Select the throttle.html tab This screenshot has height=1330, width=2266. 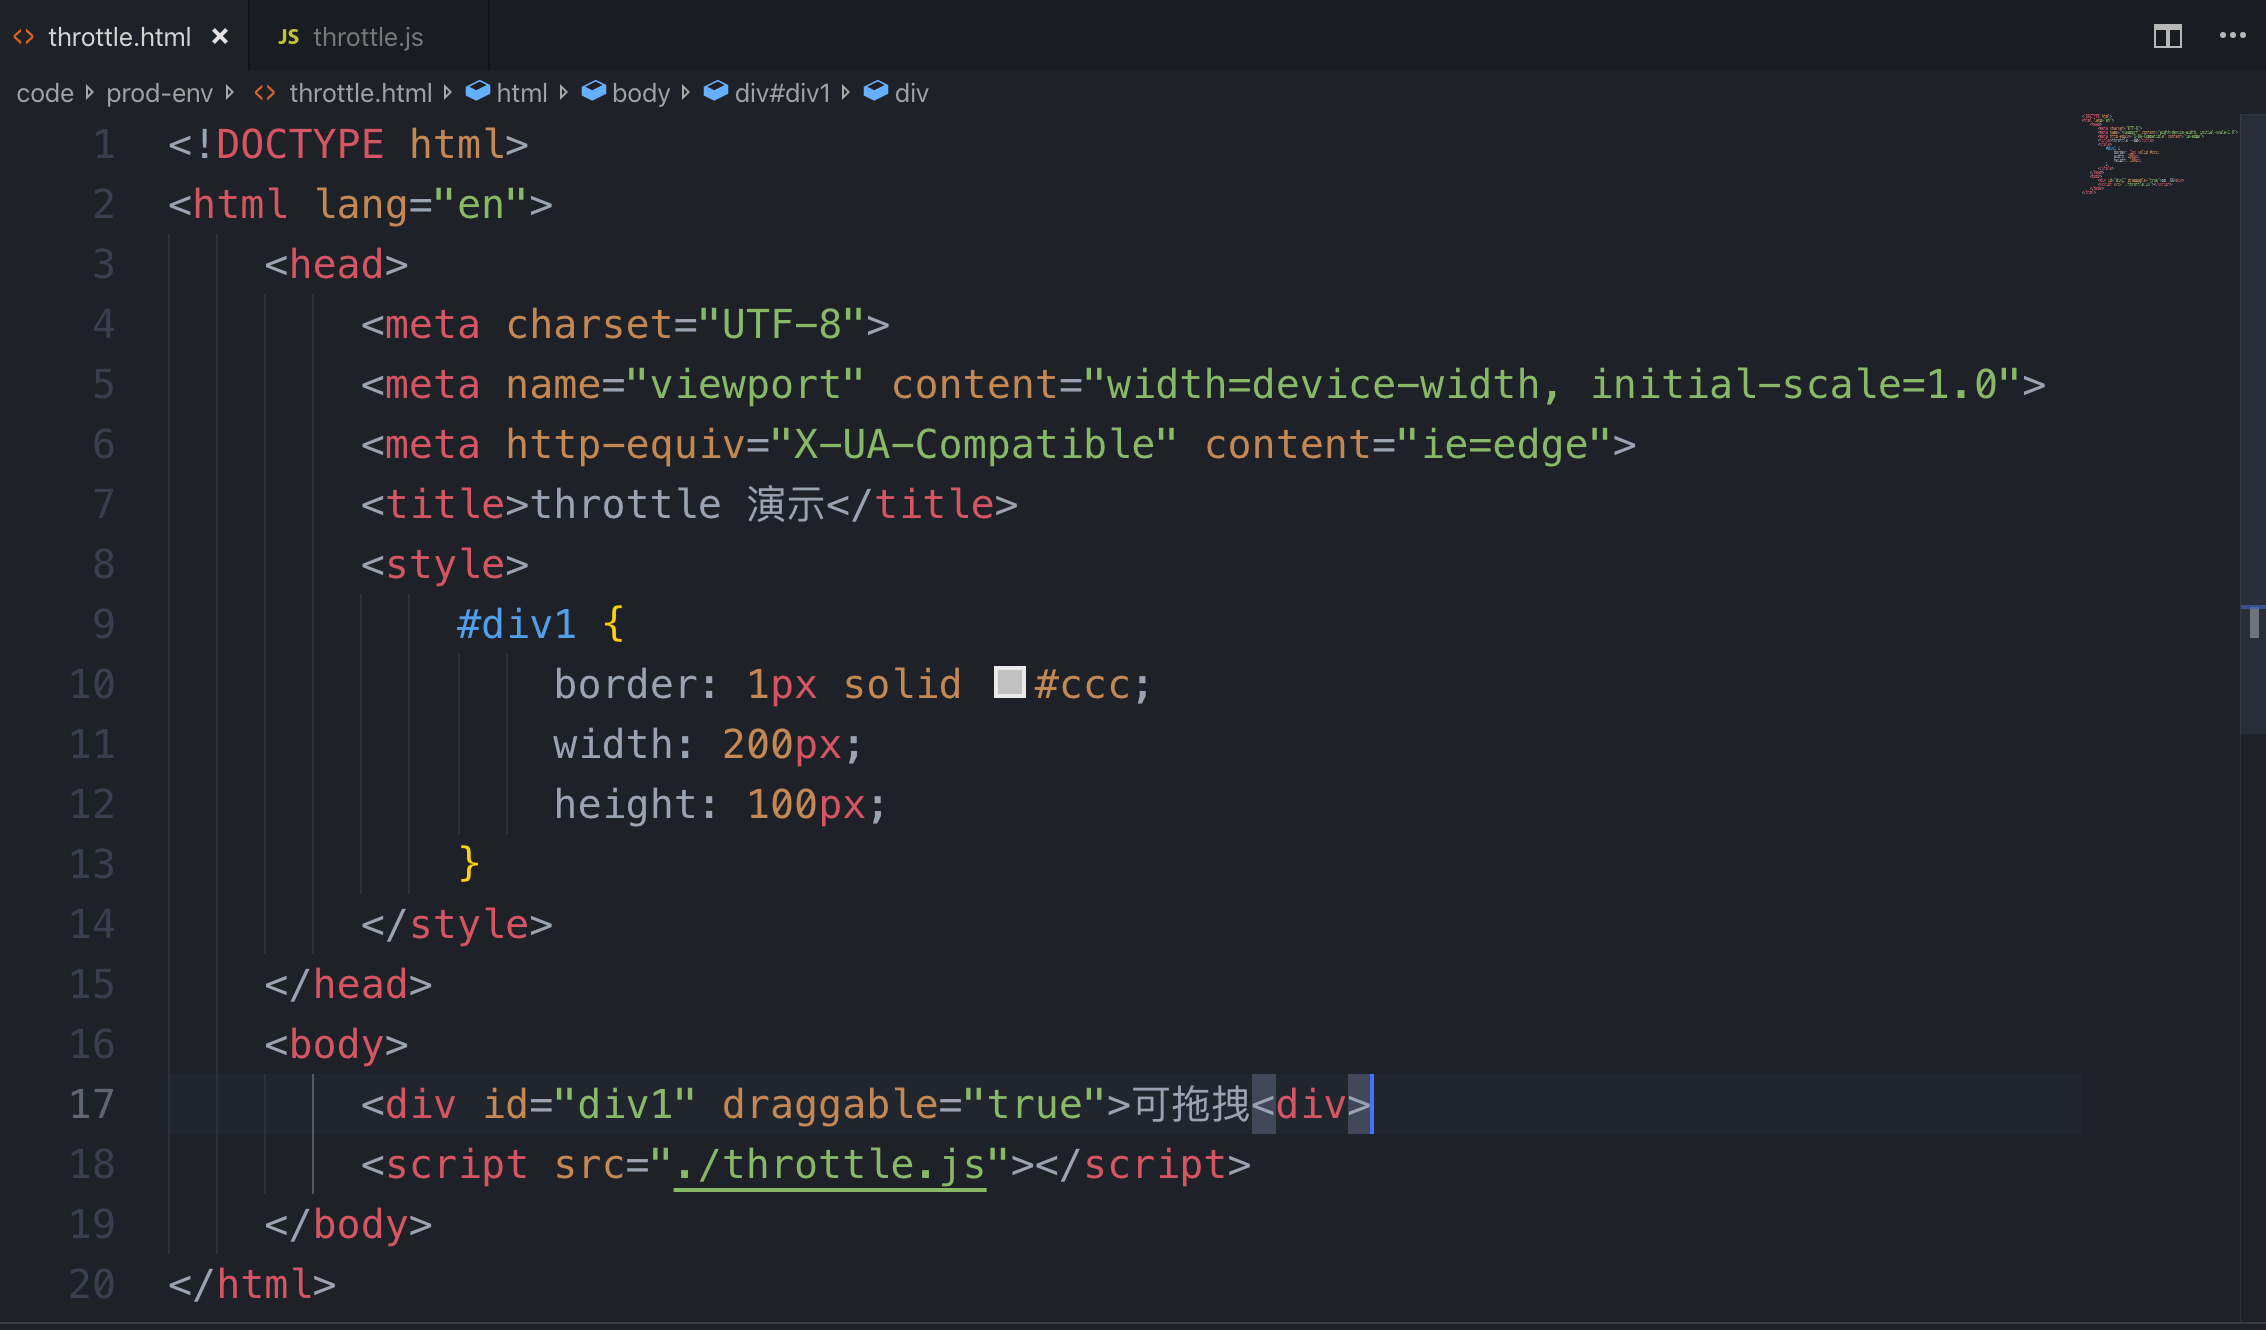[119, 37]
